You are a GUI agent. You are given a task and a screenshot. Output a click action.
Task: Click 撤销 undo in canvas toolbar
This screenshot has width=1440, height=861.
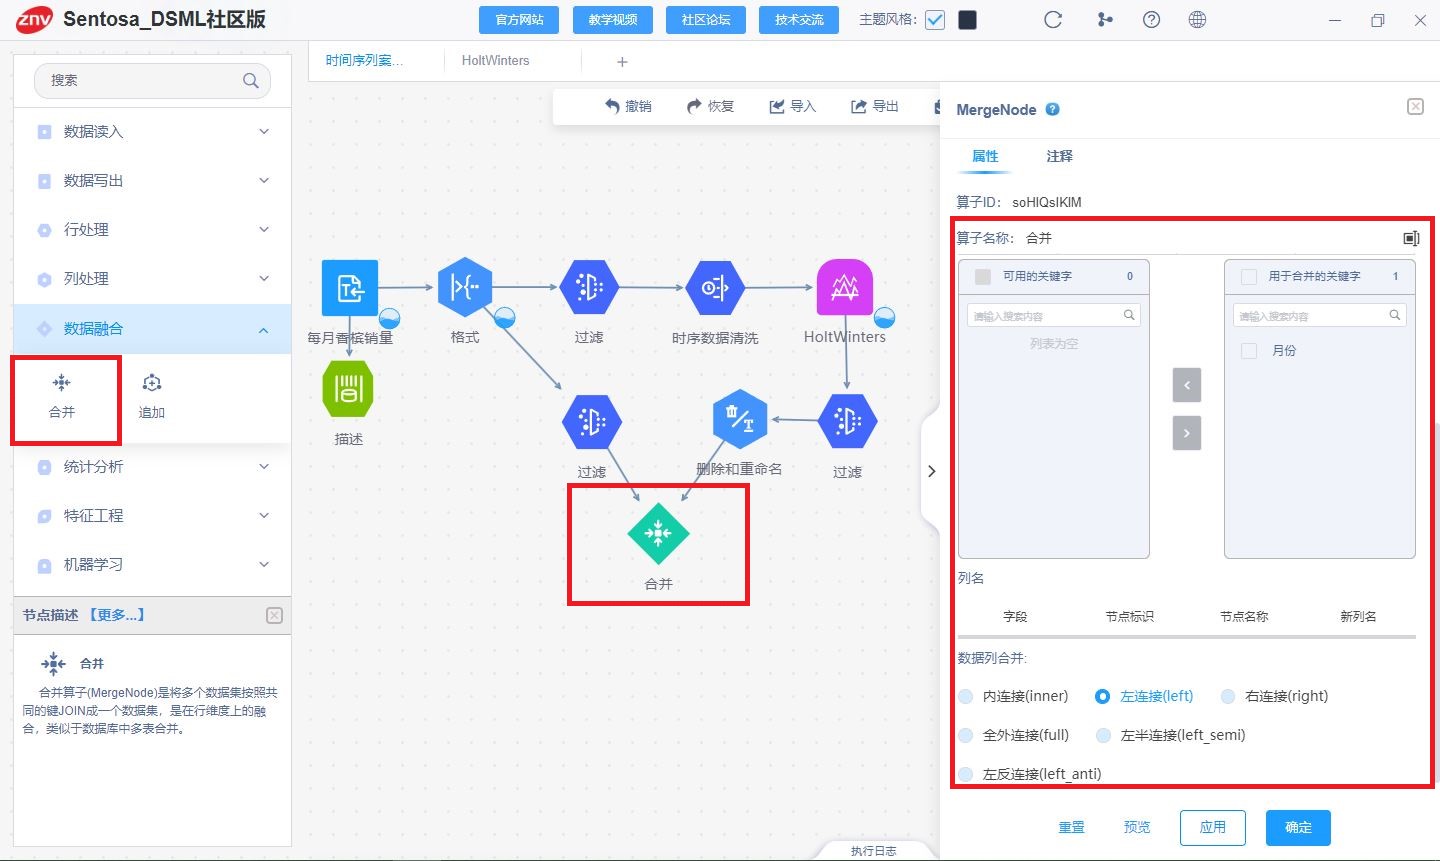tap(628, 106)
